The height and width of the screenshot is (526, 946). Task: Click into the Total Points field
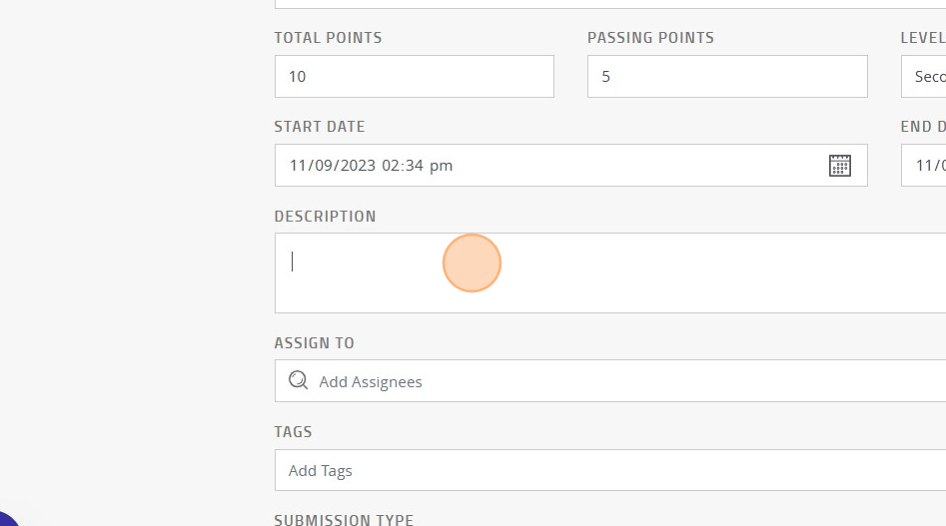coord(414,77)
